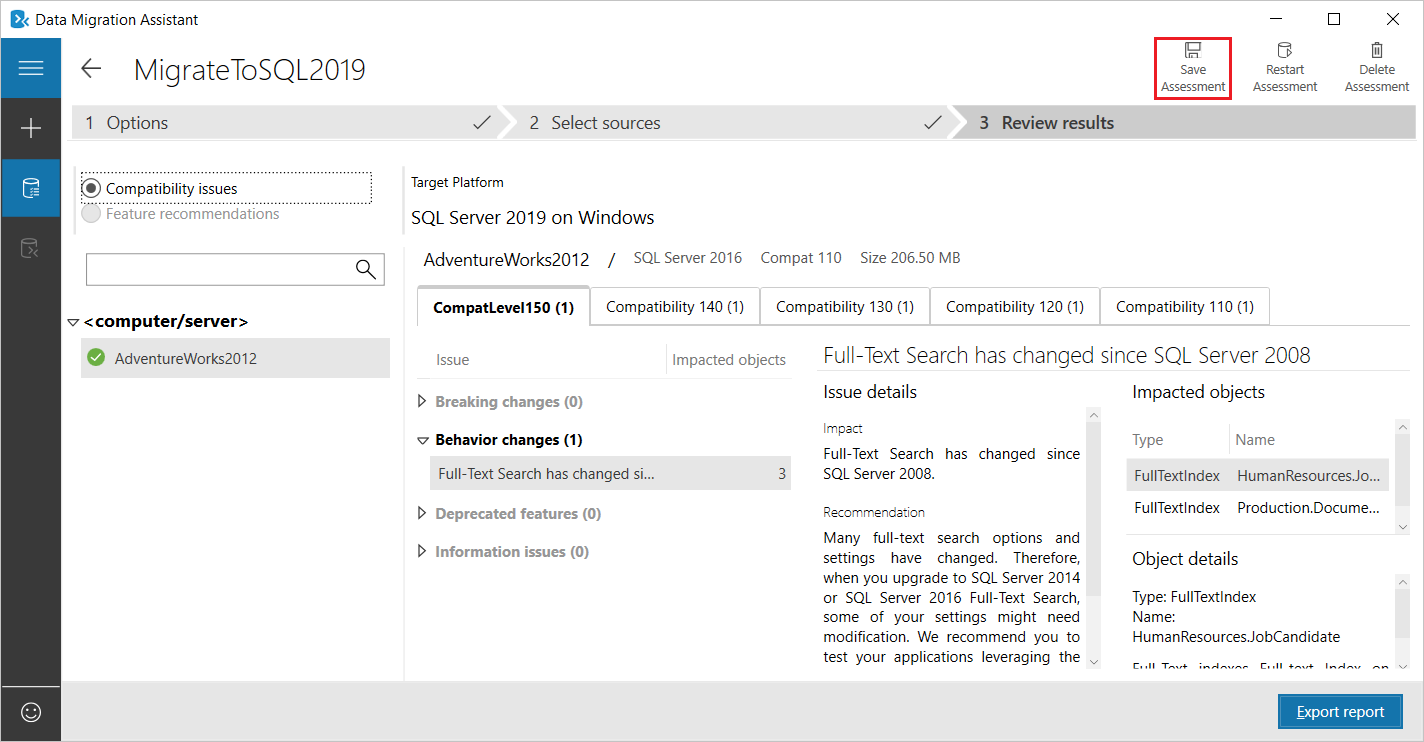
Task: Click Impacted objects list scroll down arrow
Action: pyautogui.click(x=1403, y=526)
